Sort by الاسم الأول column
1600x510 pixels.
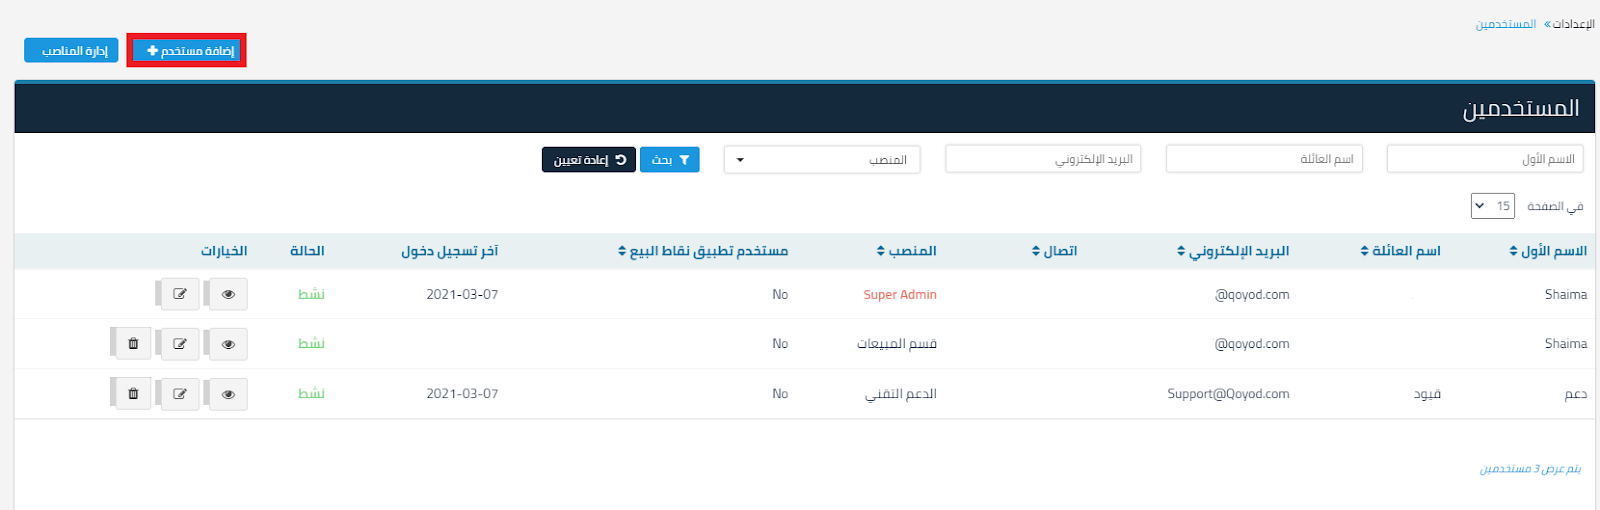(1548, 251)
